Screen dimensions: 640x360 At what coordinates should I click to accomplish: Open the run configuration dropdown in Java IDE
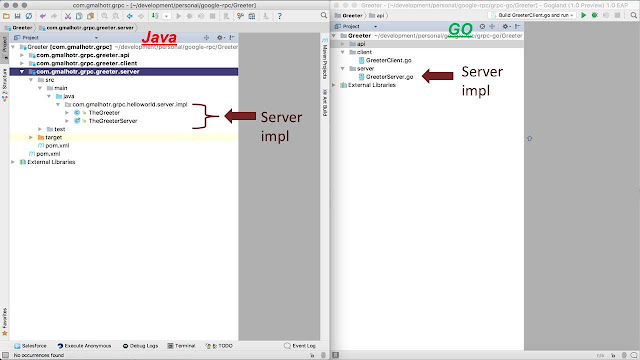coord(167,16)
